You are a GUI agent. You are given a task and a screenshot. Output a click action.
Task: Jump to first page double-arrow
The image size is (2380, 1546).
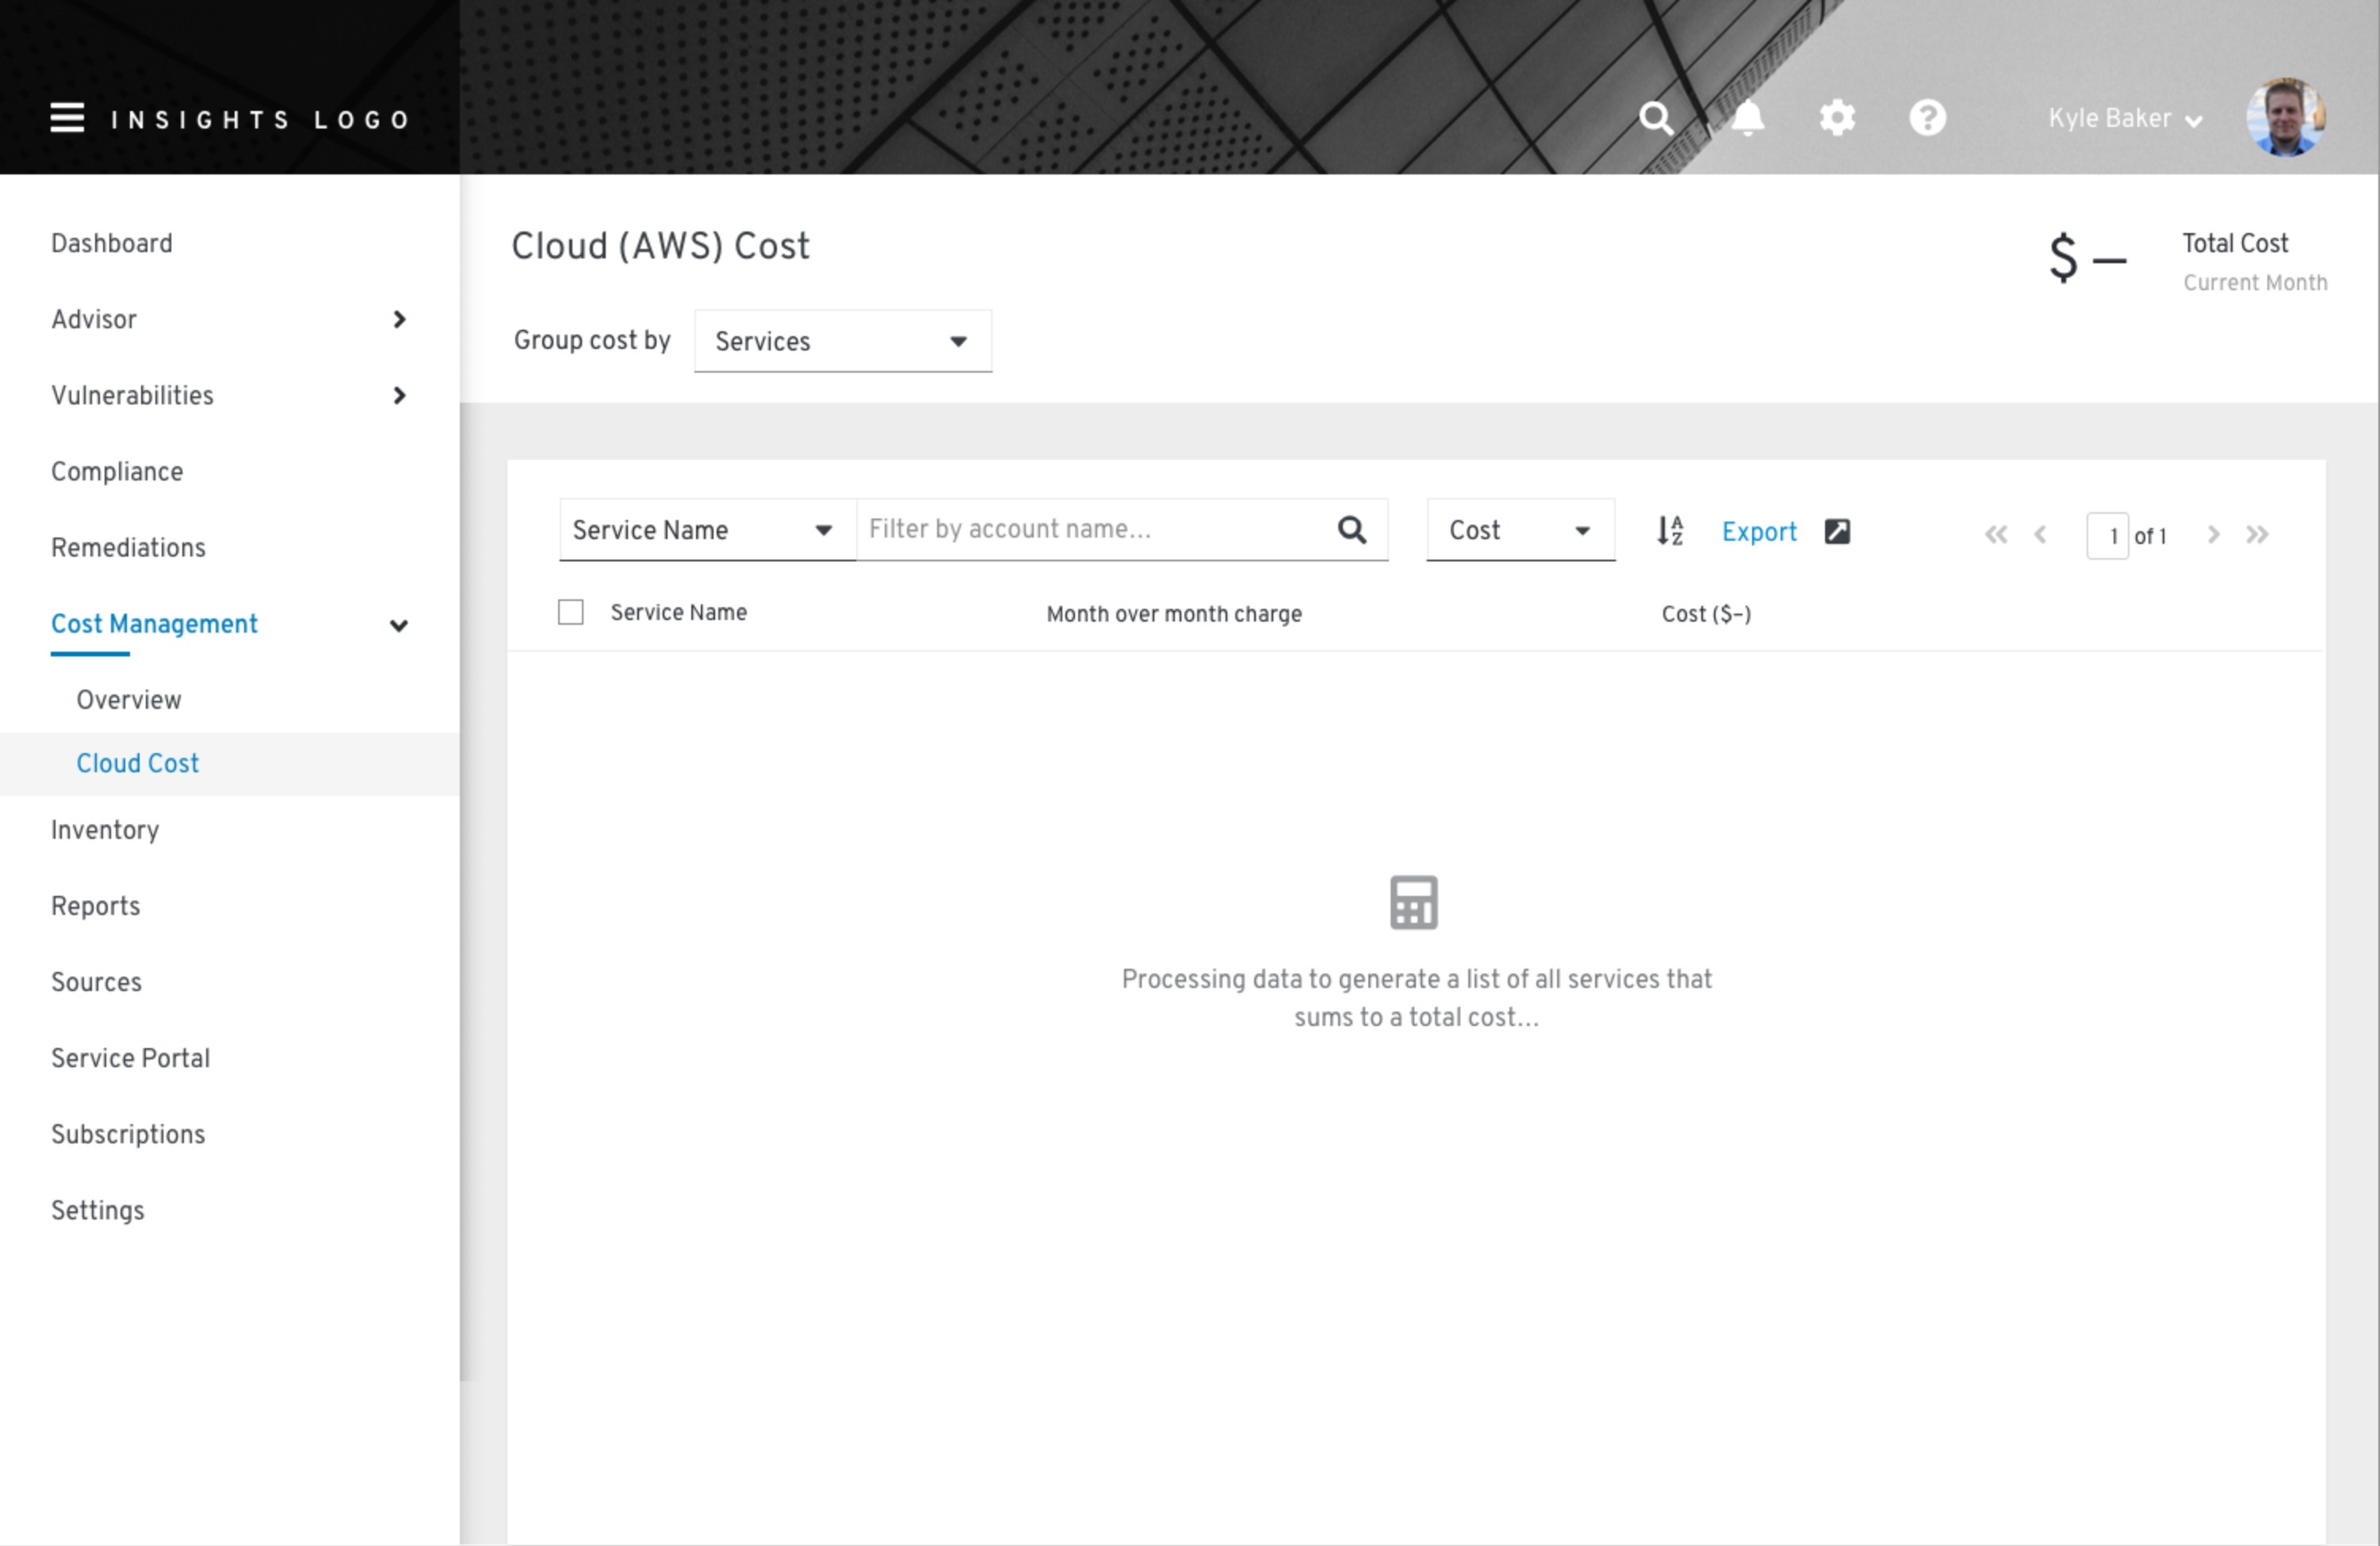[x=1996, y=534]
